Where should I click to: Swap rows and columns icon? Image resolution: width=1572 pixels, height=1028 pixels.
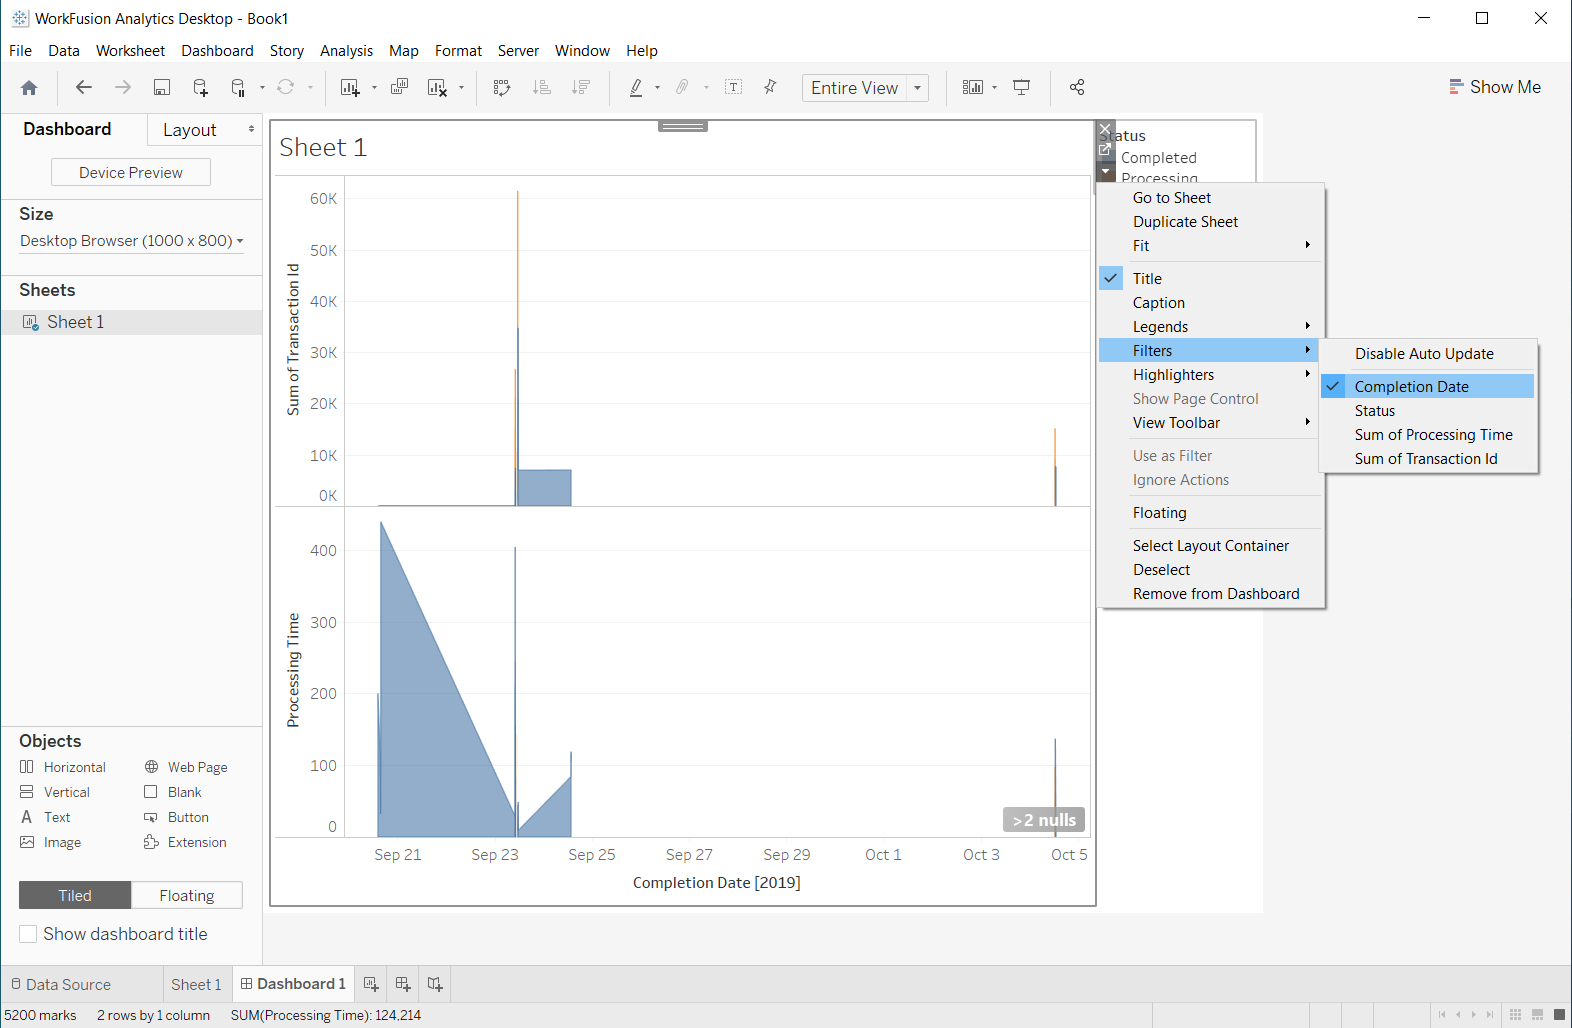point(502,88)
